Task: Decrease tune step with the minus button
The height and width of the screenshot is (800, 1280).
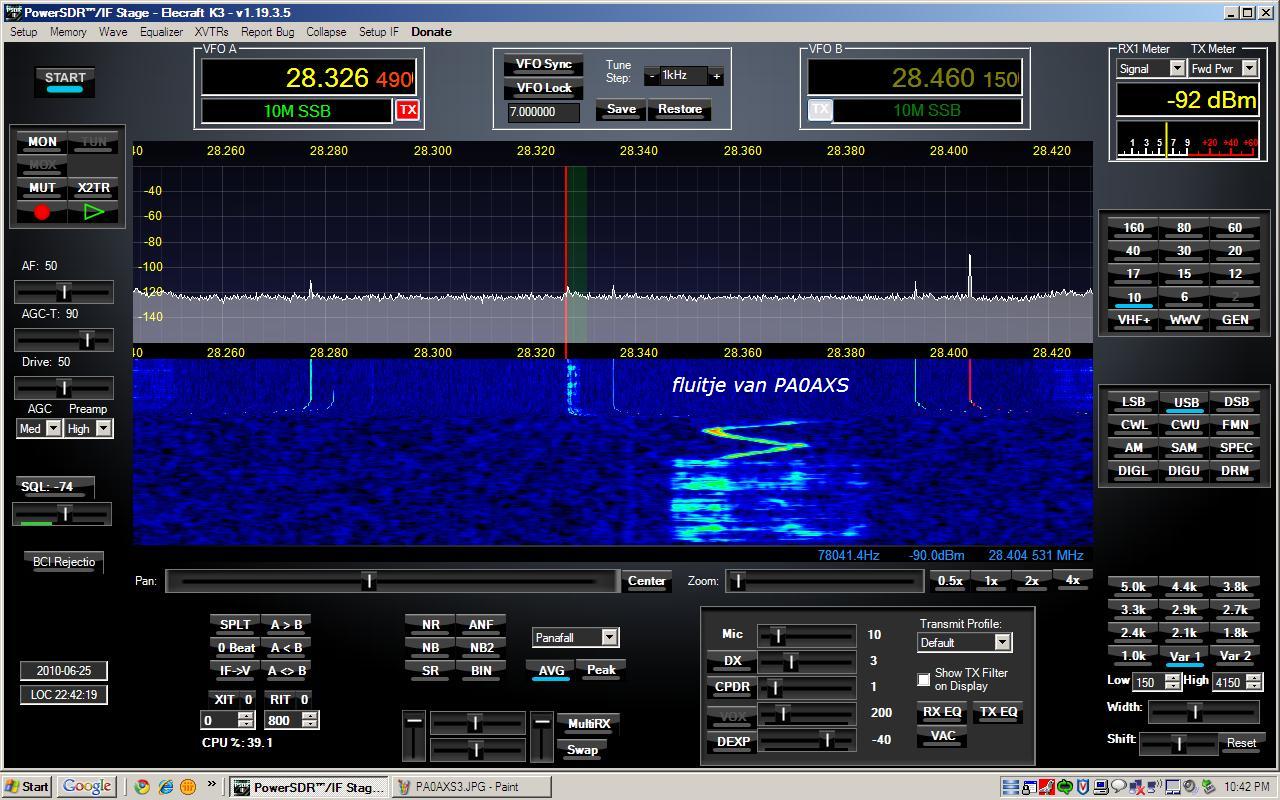Action: click(x=652, y=76)
